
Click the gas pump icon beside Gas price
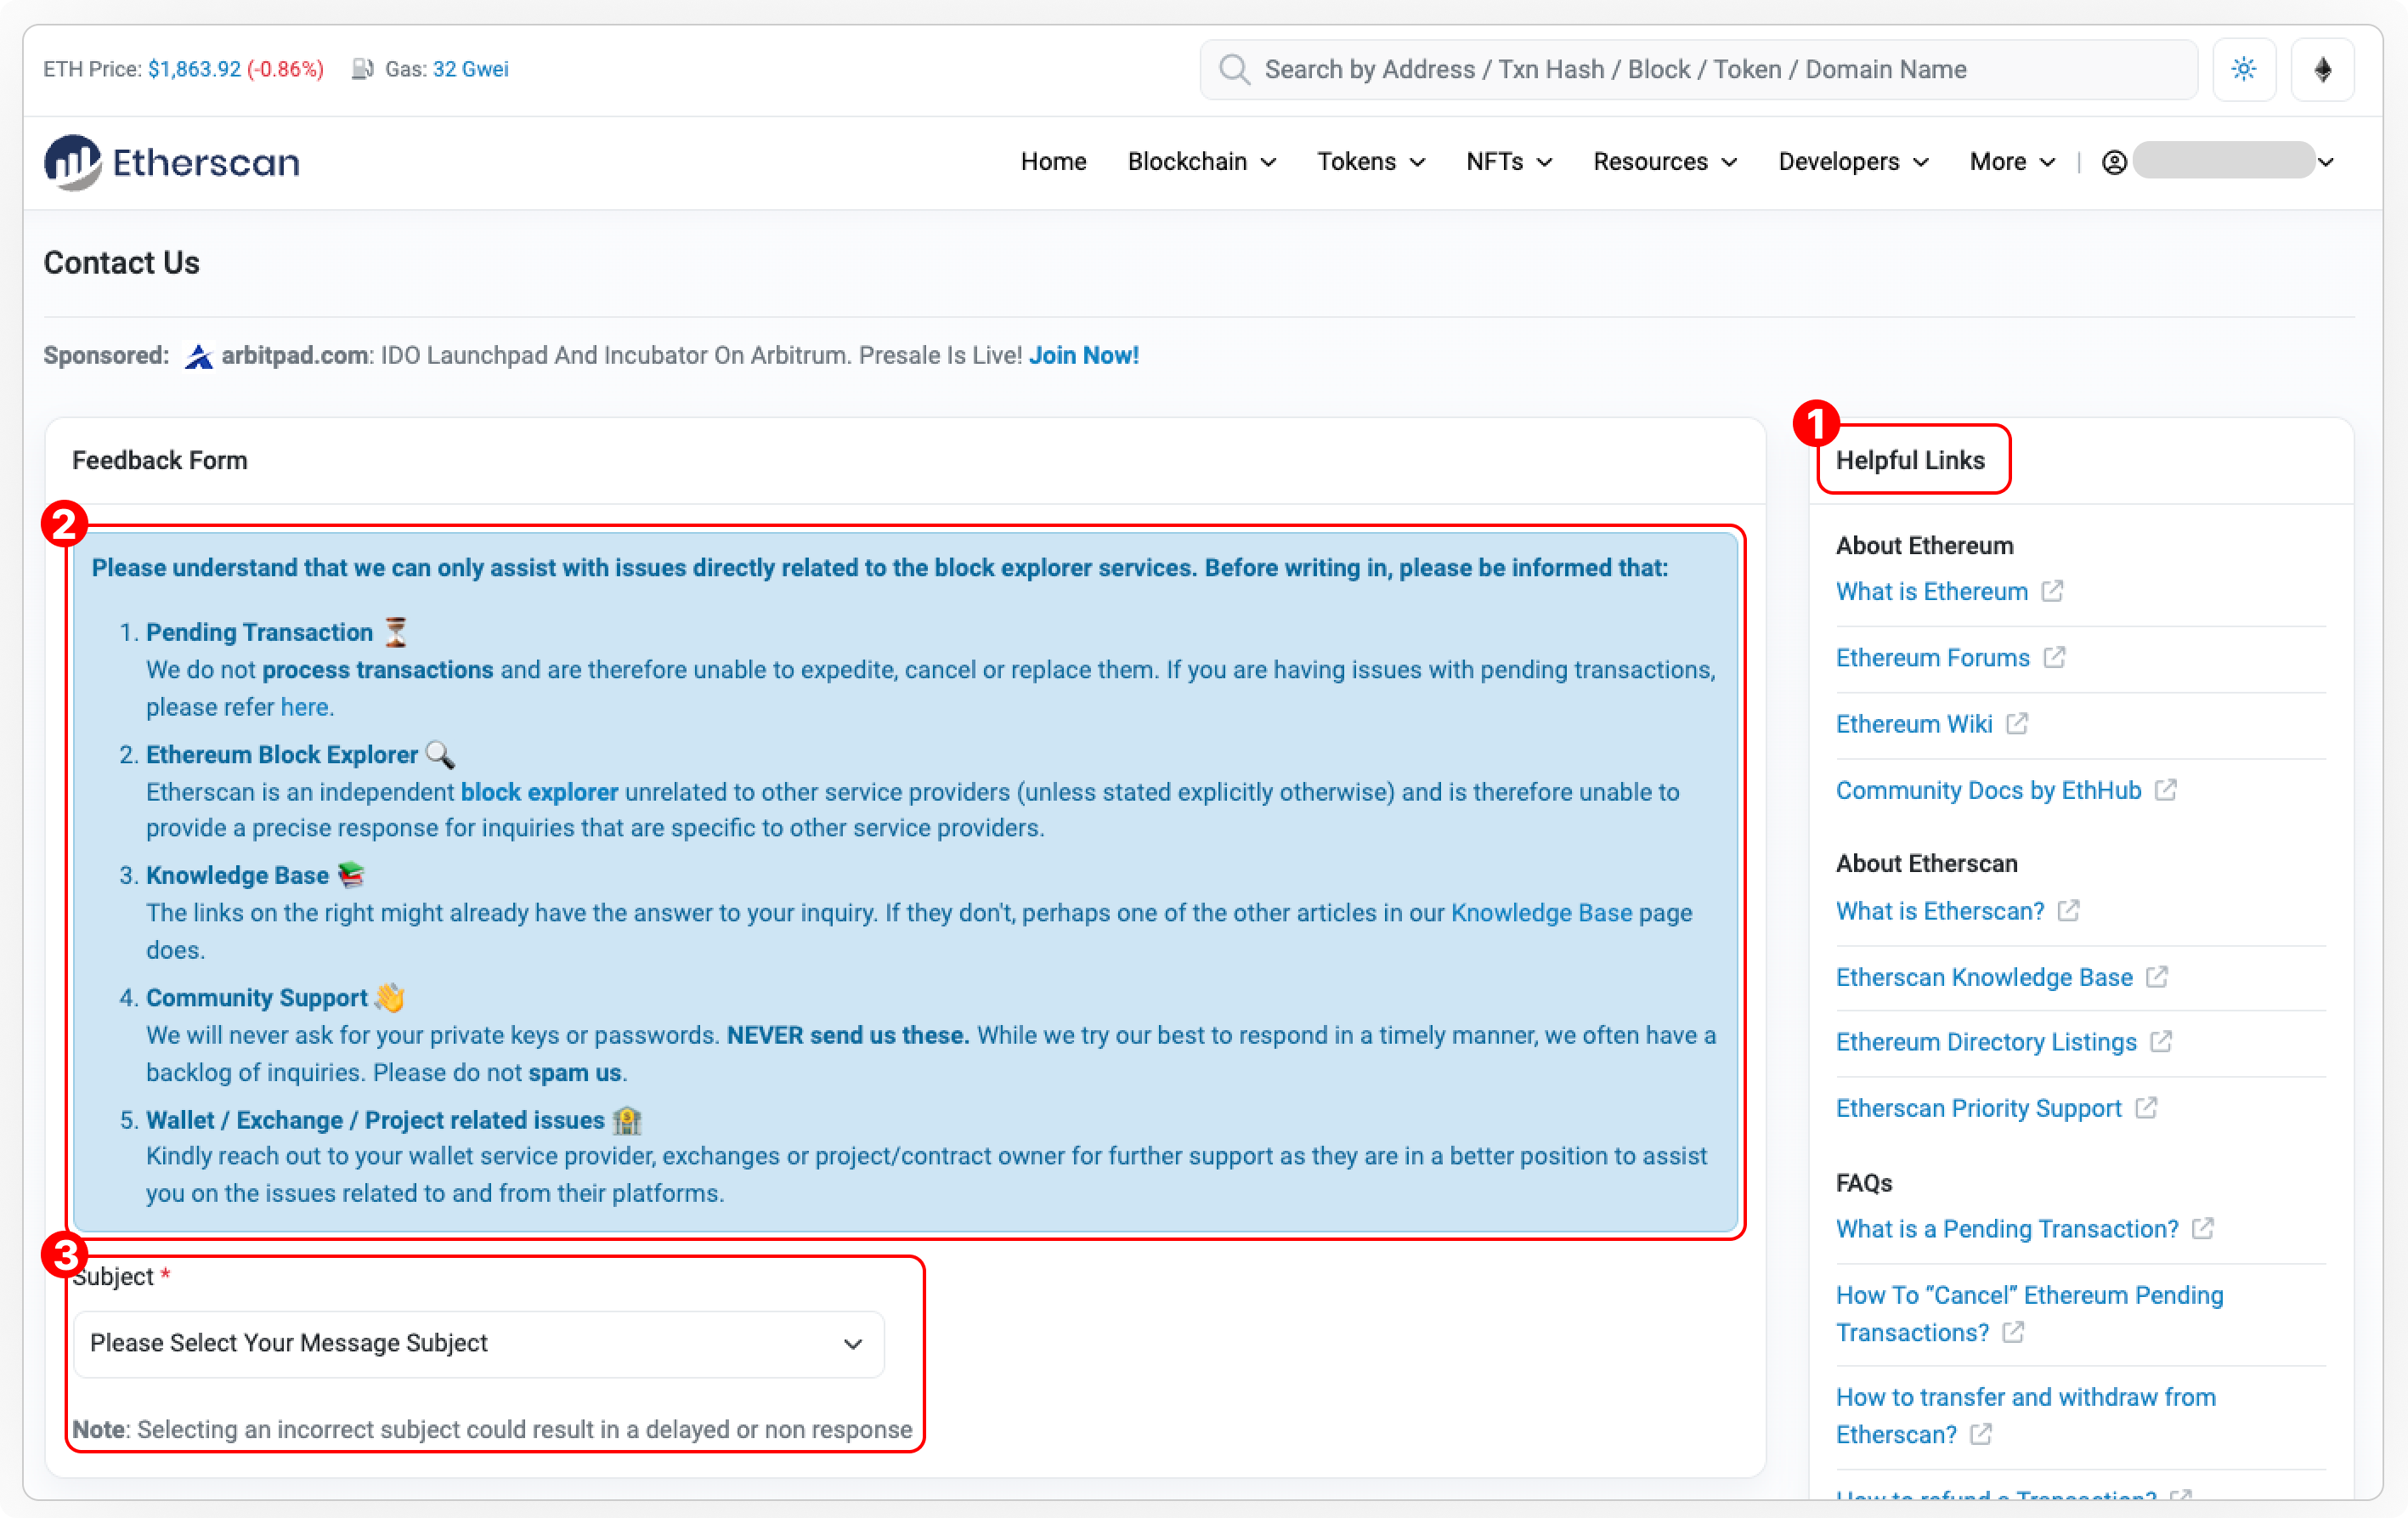362,69
